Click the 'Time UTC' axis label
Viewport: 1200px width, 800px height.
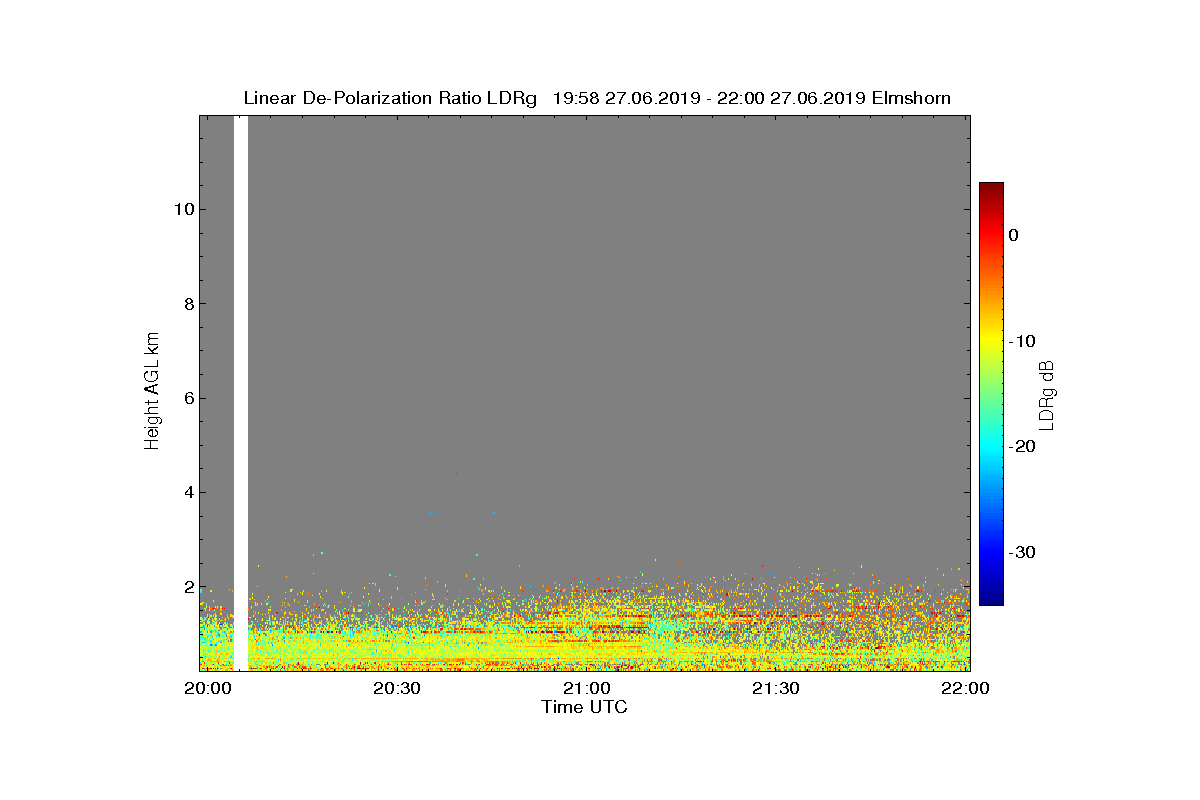[584, 707]
